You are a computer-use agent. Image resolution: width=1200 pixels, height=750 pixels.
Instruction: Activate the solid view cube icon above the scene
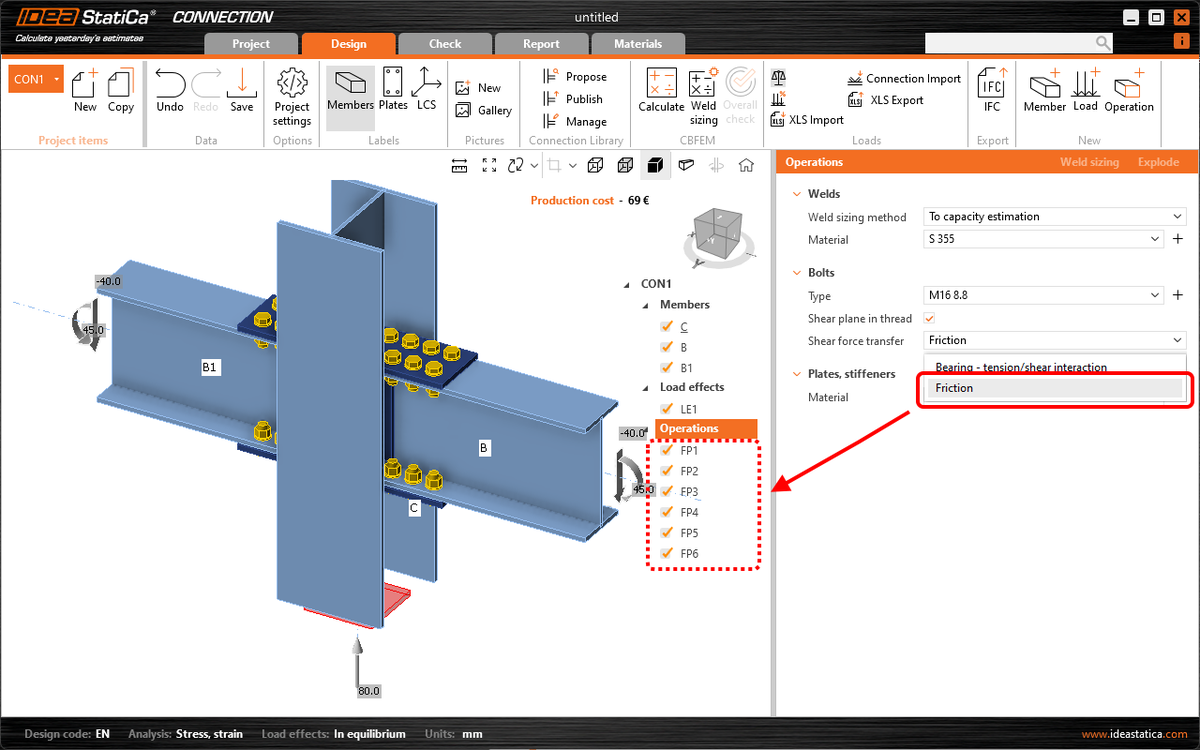coord(655,164)
